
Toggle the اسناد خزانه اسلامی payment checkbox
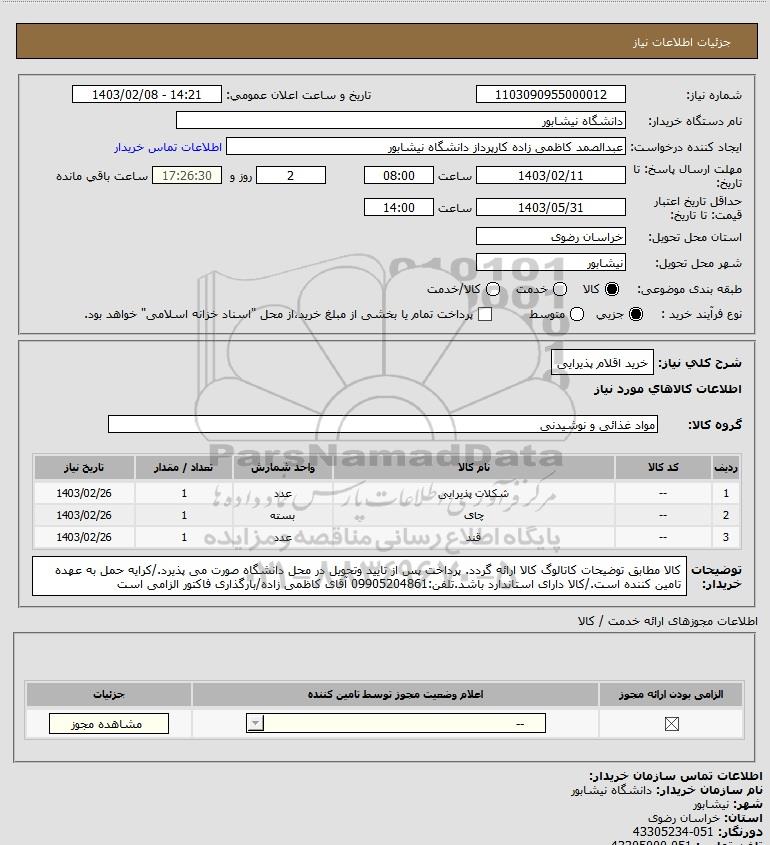(x=485, y=314)
